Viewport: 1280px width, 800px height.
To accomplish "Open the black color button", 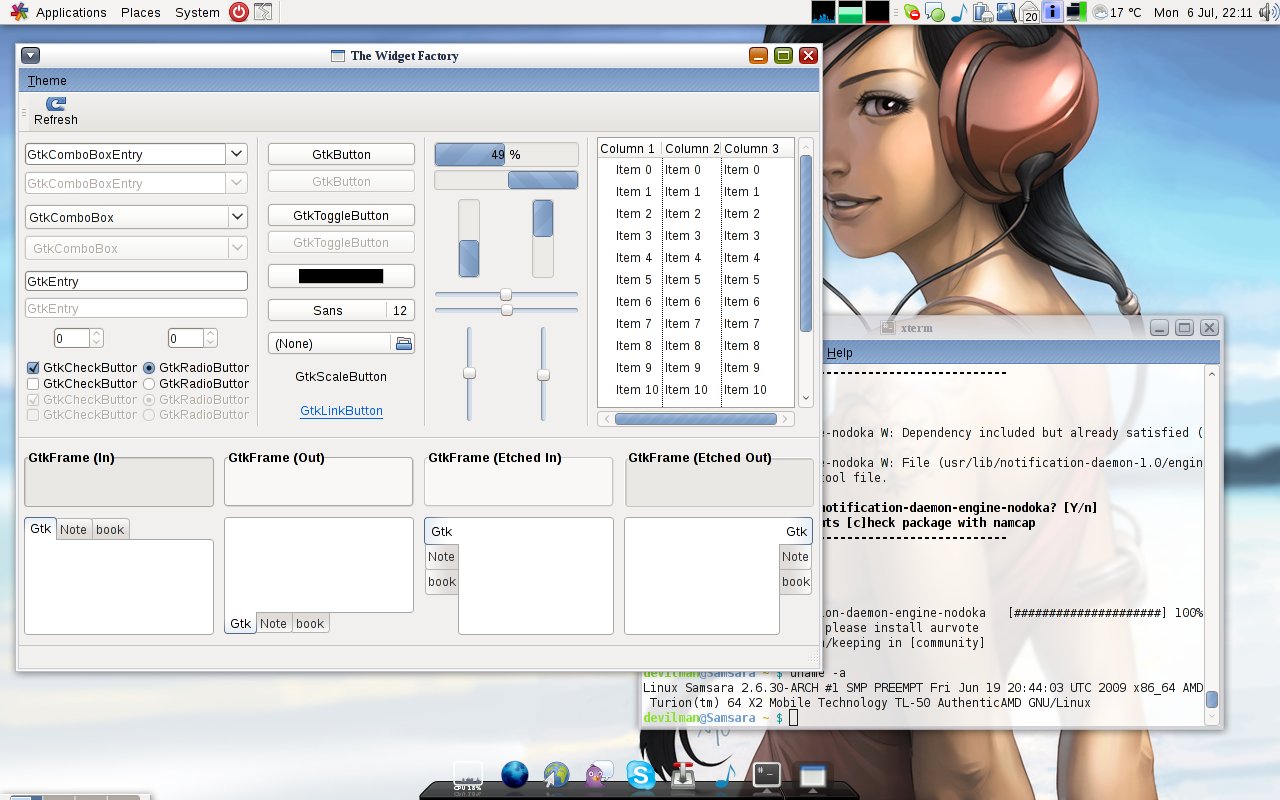I will 341,276.
